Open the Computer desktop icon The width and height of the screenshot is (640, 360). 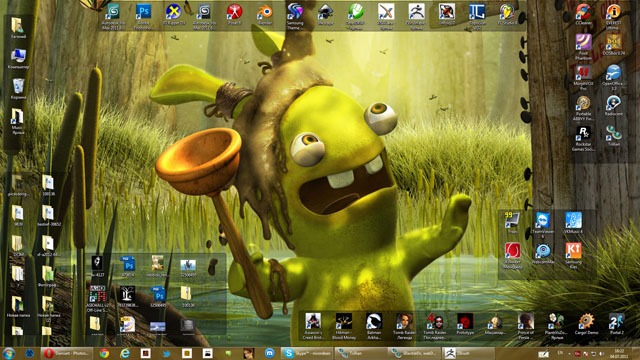(18, 58)
